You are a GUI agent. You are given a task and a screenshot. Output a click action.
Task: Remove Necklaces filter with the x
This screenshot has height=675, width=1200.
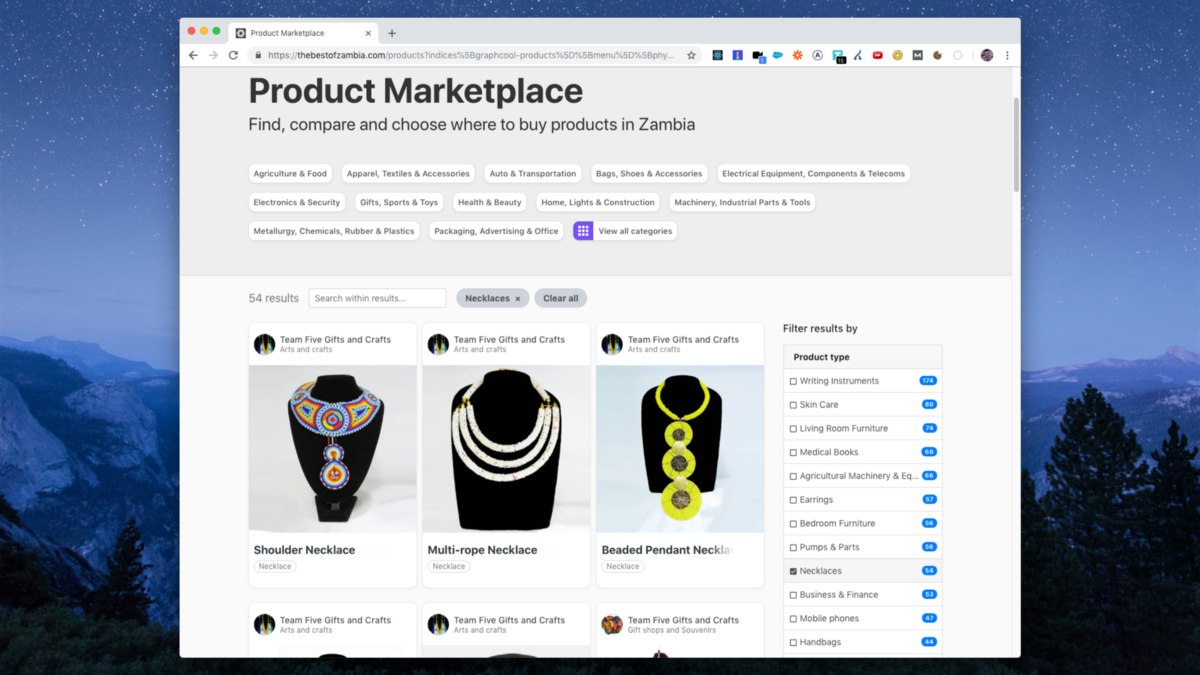(x=518, y=299)
